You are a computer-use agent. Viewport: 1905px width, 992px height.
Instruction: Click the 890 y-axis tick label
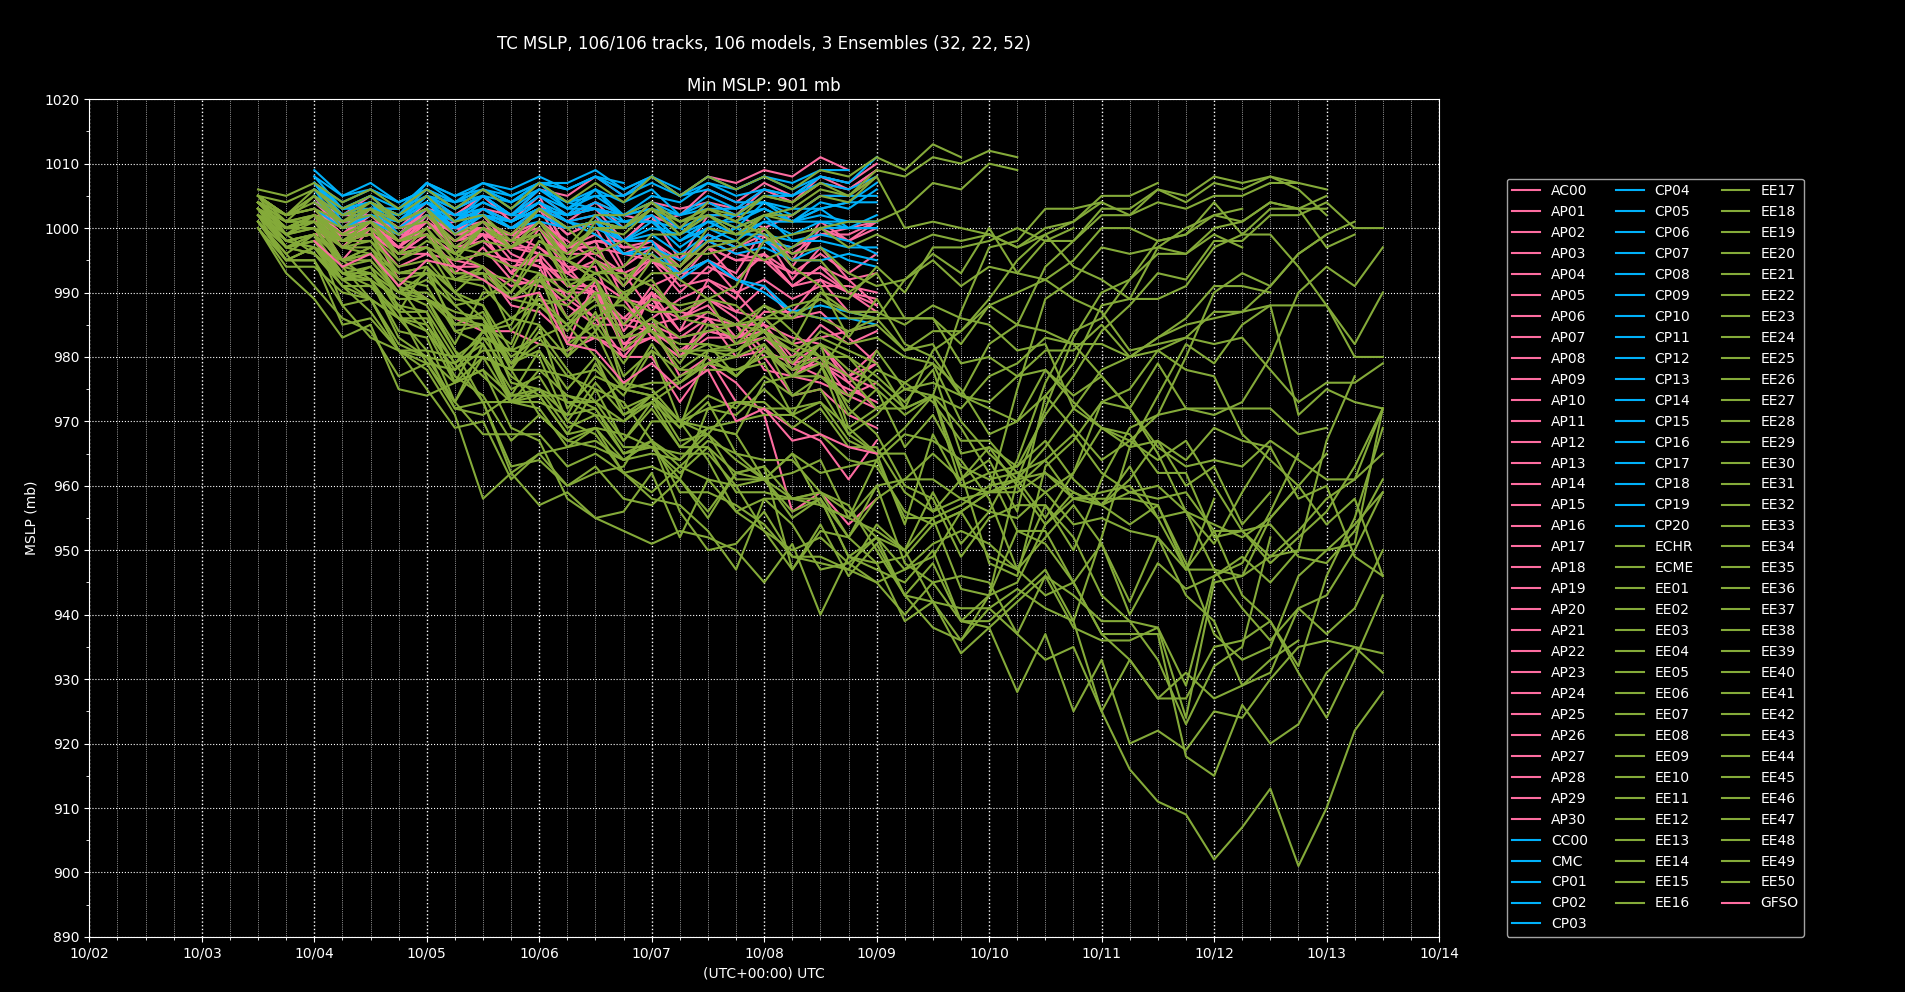tap(66, 937)
